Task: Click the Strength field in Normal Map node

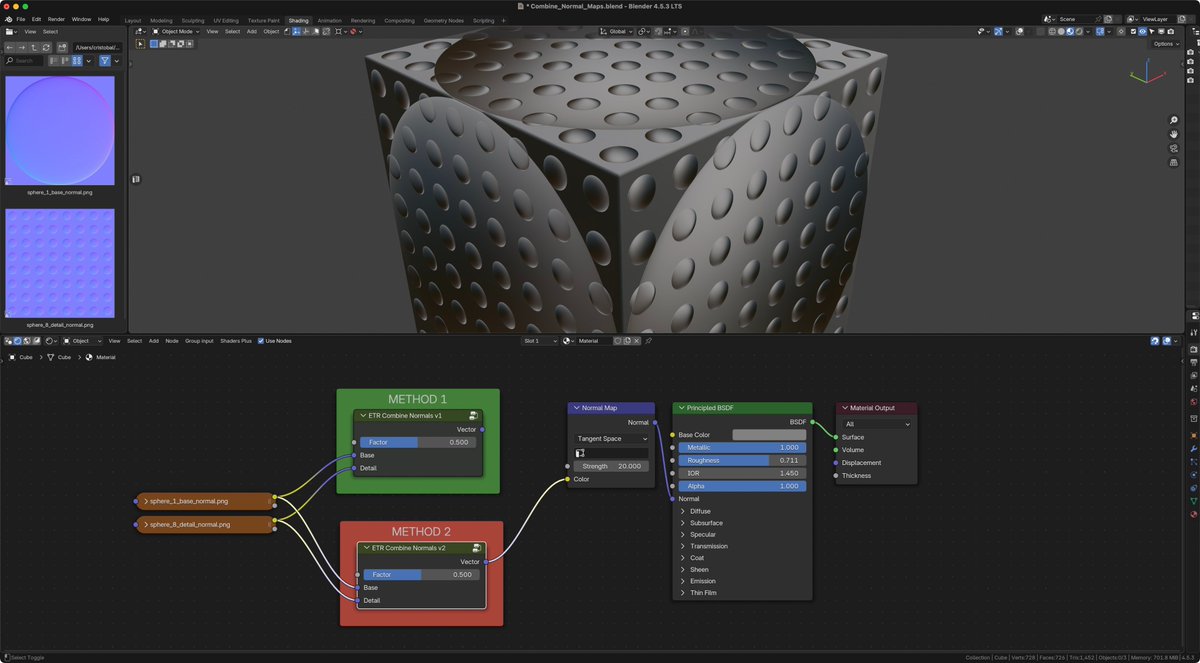Action: pyautogui.click(x=611, y=466)
